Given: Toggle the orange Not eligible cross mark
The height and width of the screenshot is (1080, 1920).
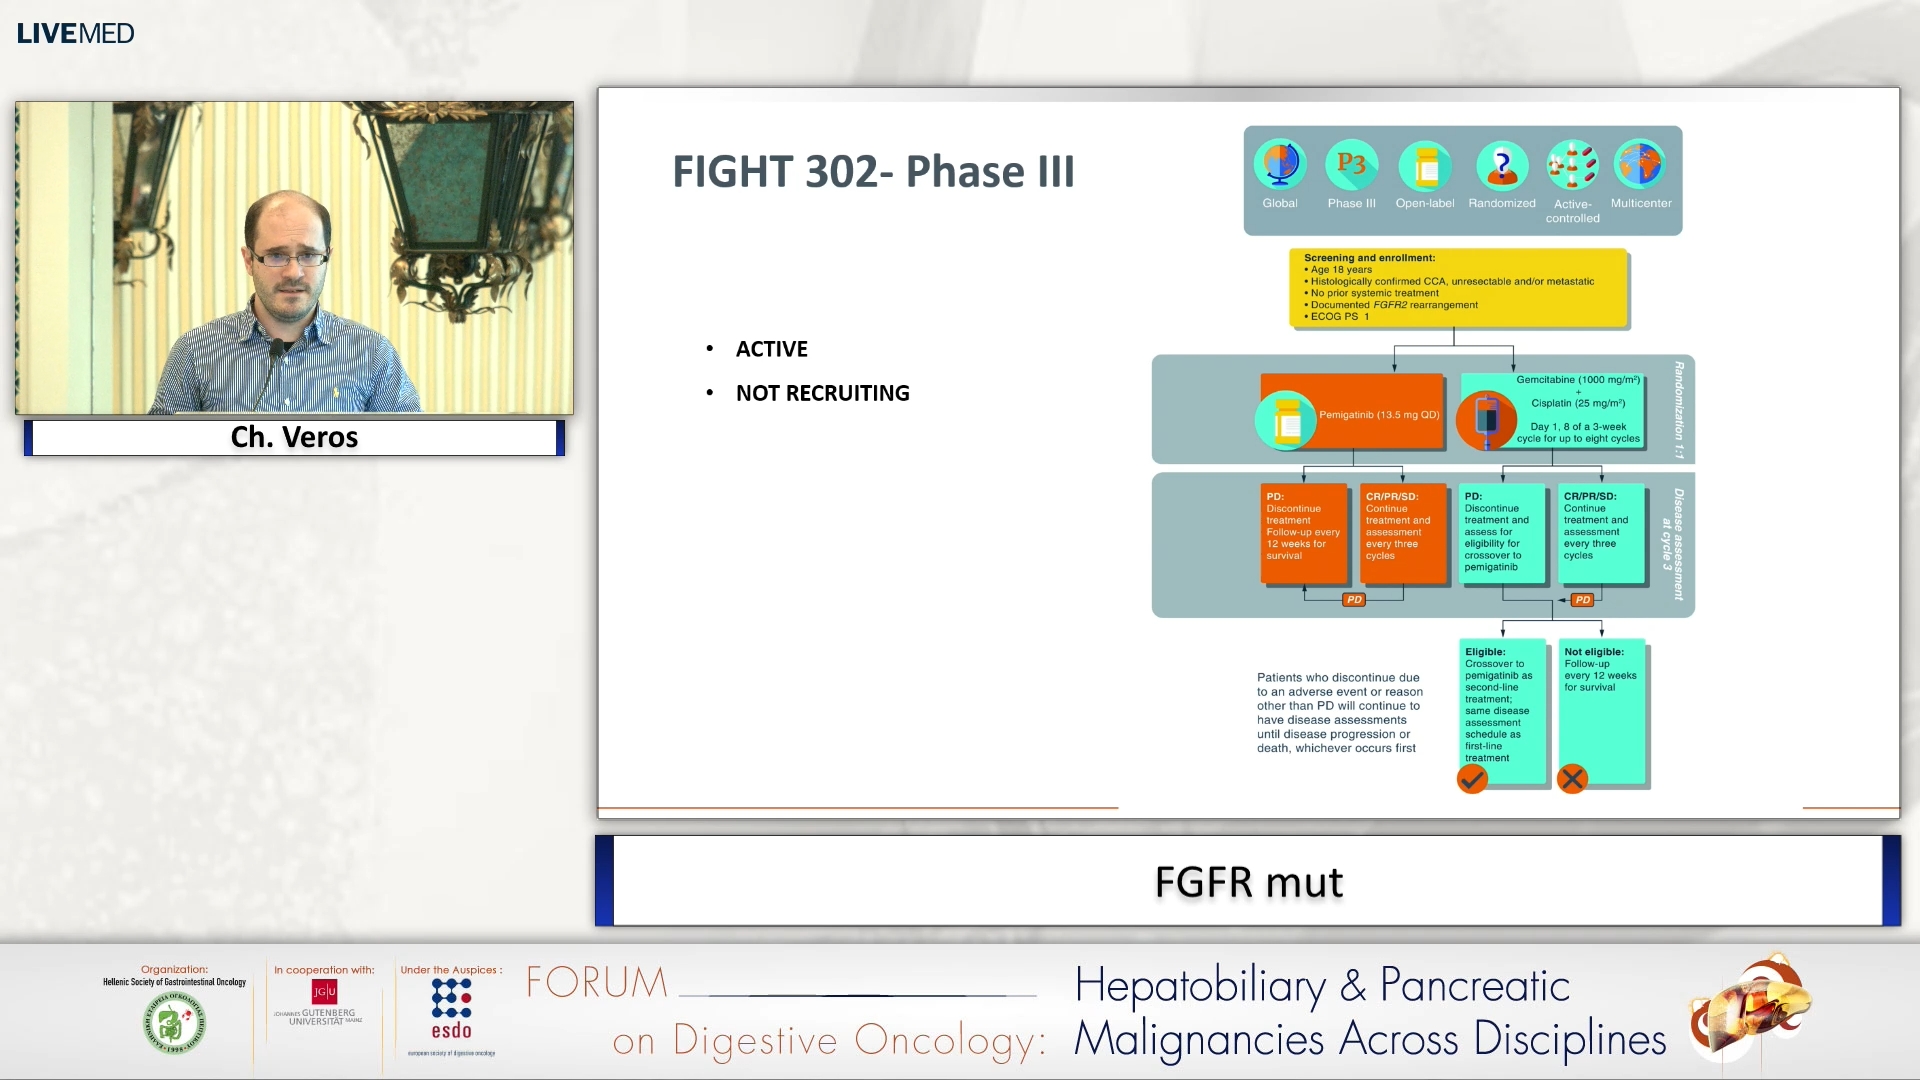Looking at the screenshot, I should point(1572,779).
